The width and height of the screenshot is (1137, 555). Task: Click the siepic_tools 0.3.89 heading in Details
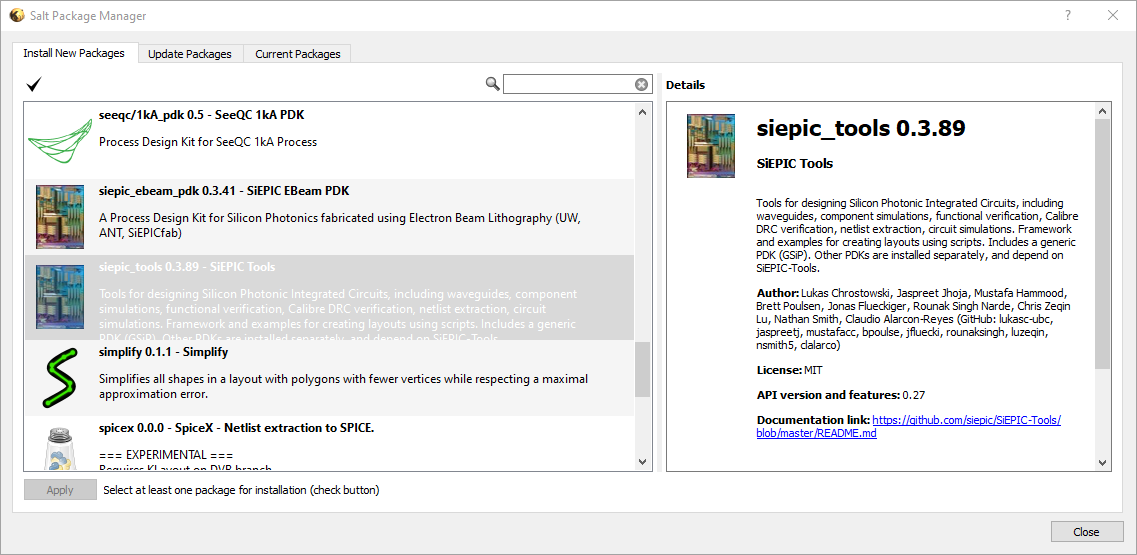[861, 128]
